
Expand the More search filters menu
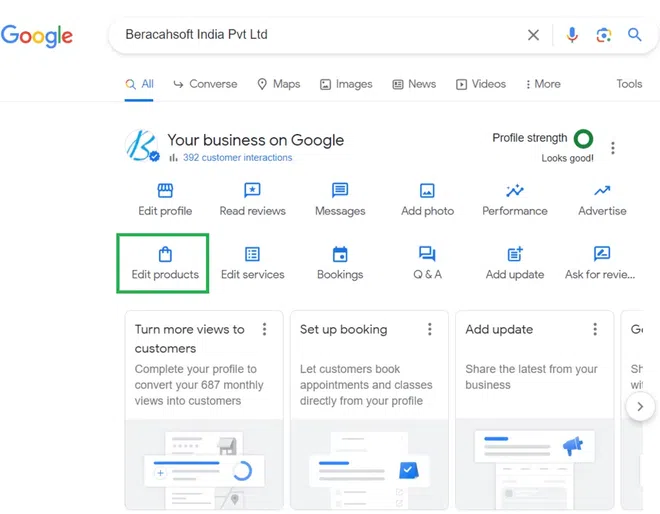click(543, 84)
